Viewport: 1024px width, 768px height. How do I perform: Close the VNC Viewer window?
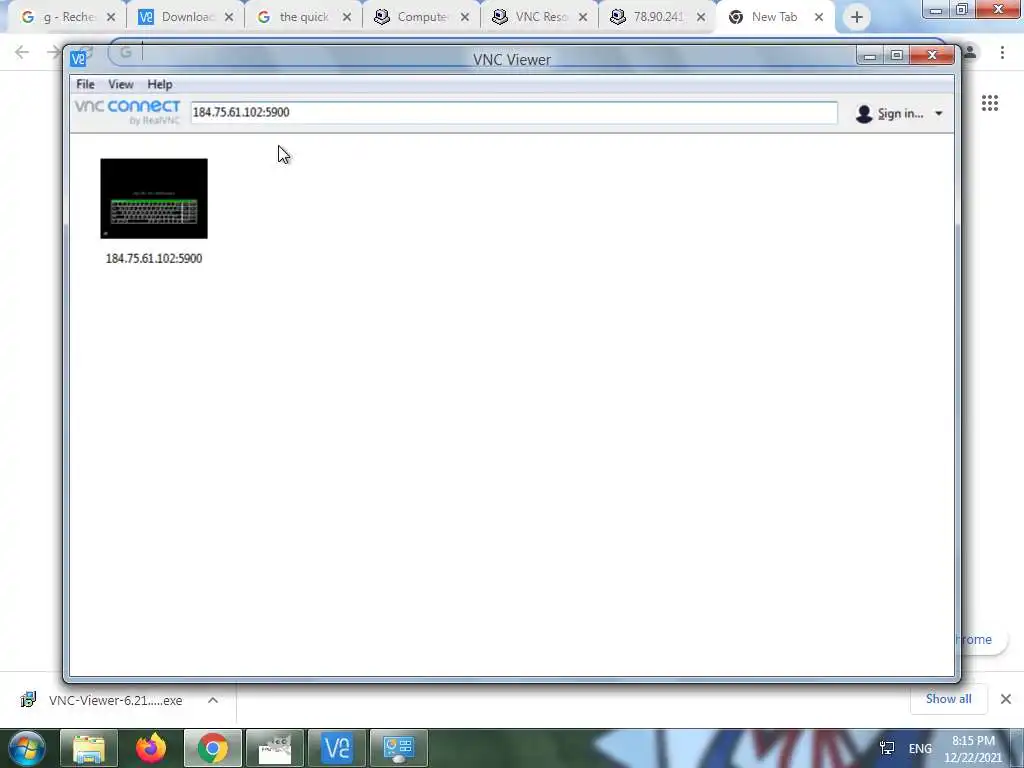[933, 56]
